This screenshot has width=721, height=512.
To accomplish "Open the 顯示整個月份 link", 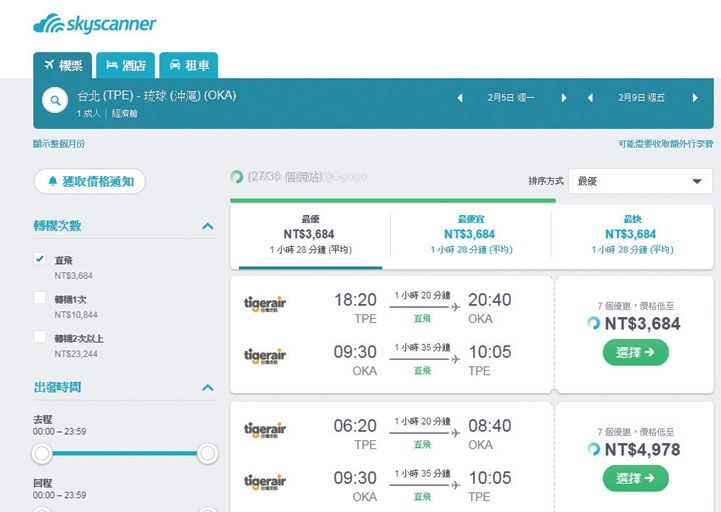I will pos(59,144).
